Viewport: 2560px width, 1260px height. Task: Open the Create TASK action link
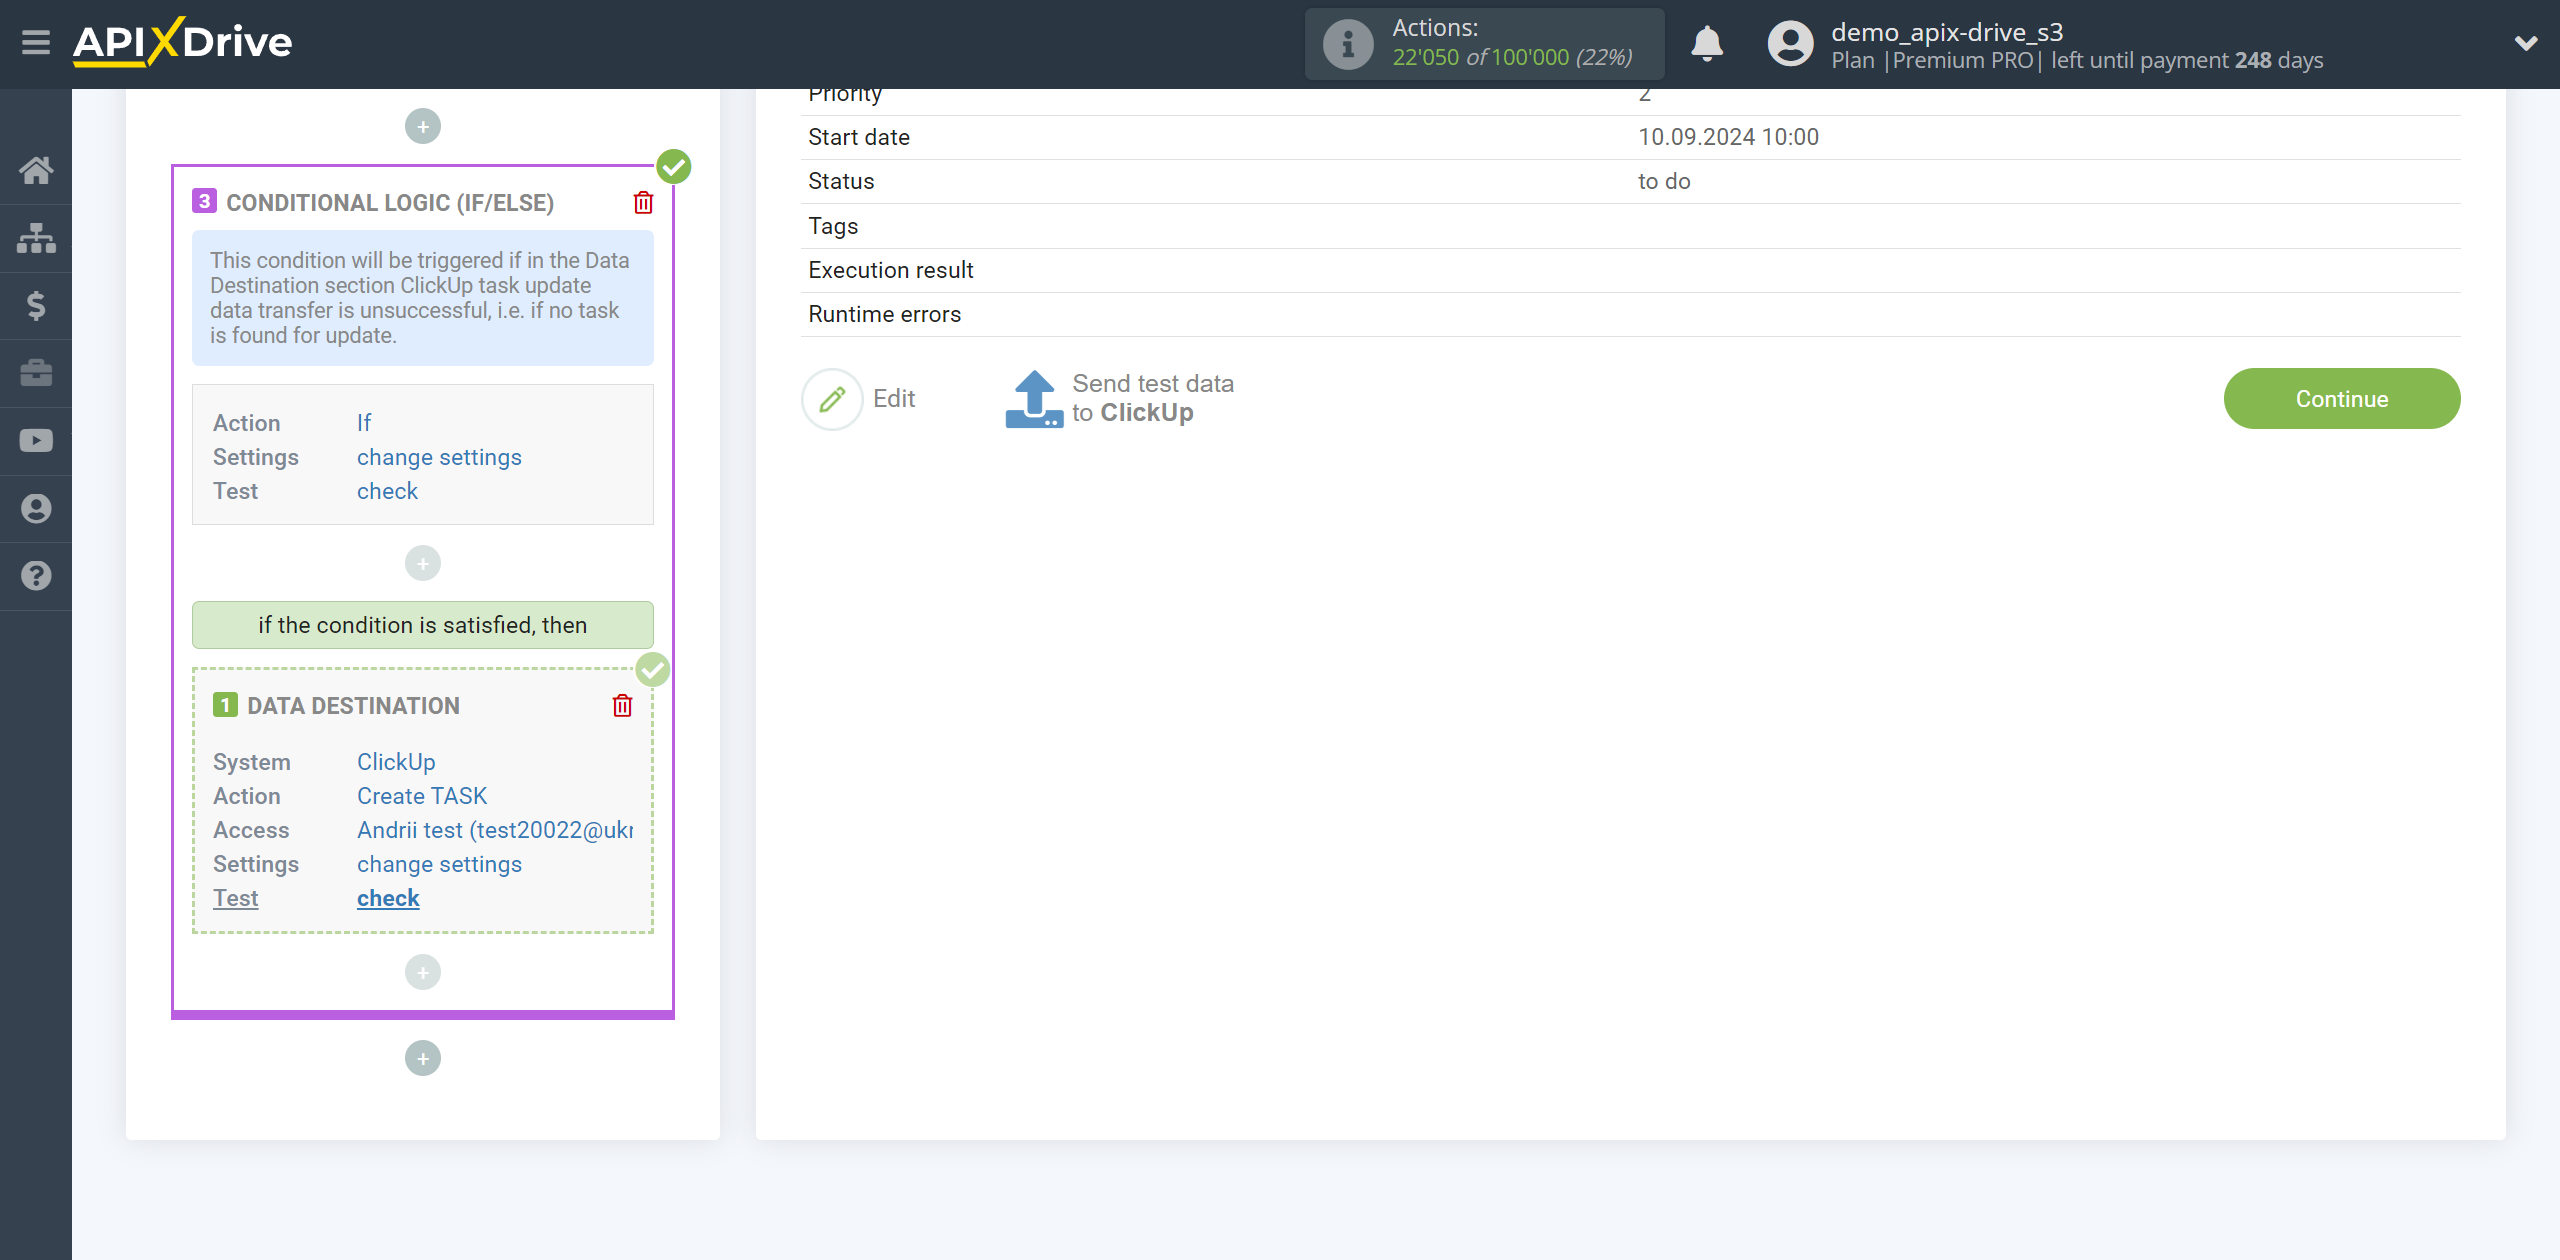point(422,796)
